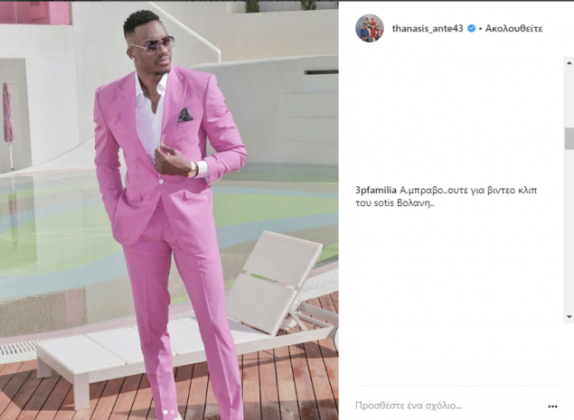The height and width of the screenshot is (420, 574).
Task: Click the comments scrollbar up arrow
Action: [x=569, y=63]
